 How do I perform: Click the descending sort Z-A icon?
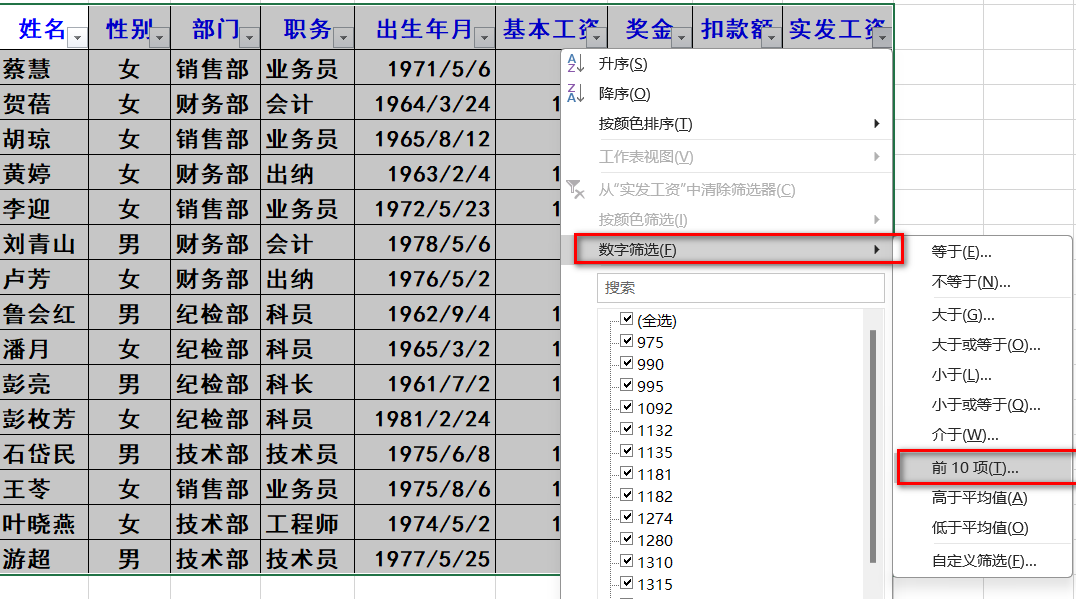tap(575, 94)
